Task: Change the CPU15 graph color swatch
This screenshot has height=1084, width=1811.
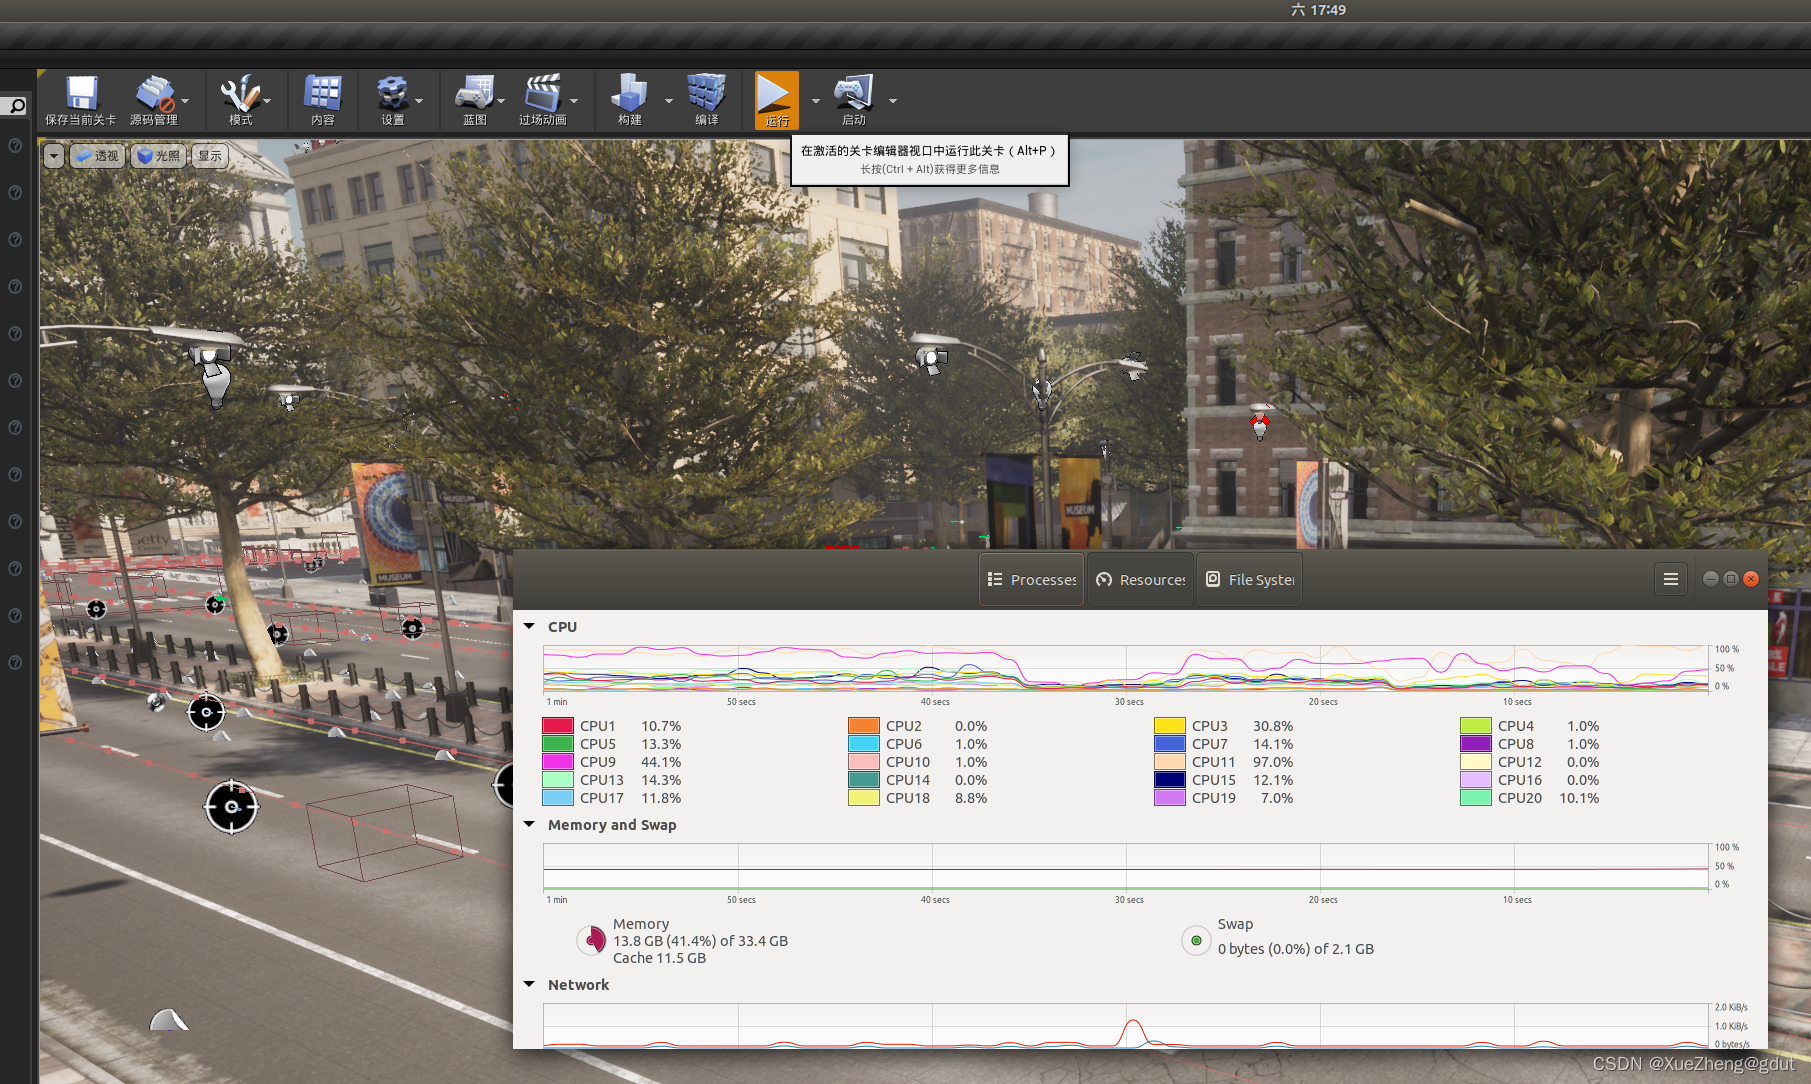Action: click(1170, 780)
